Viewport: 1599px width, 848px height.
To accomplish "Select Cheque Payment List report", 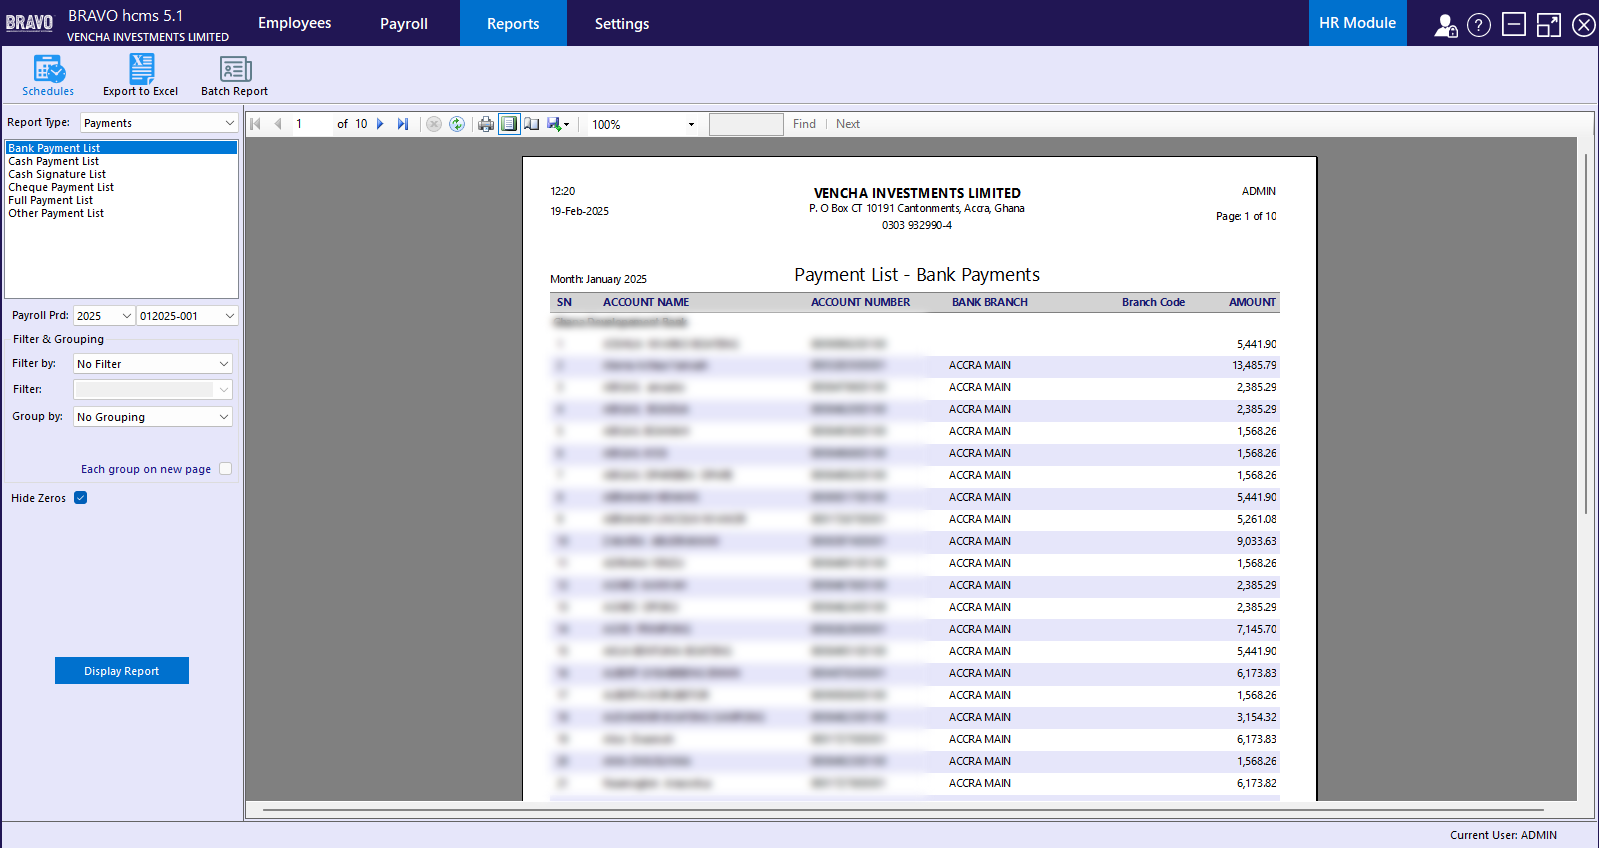I will pyautogui.click(x=61, y=187).
